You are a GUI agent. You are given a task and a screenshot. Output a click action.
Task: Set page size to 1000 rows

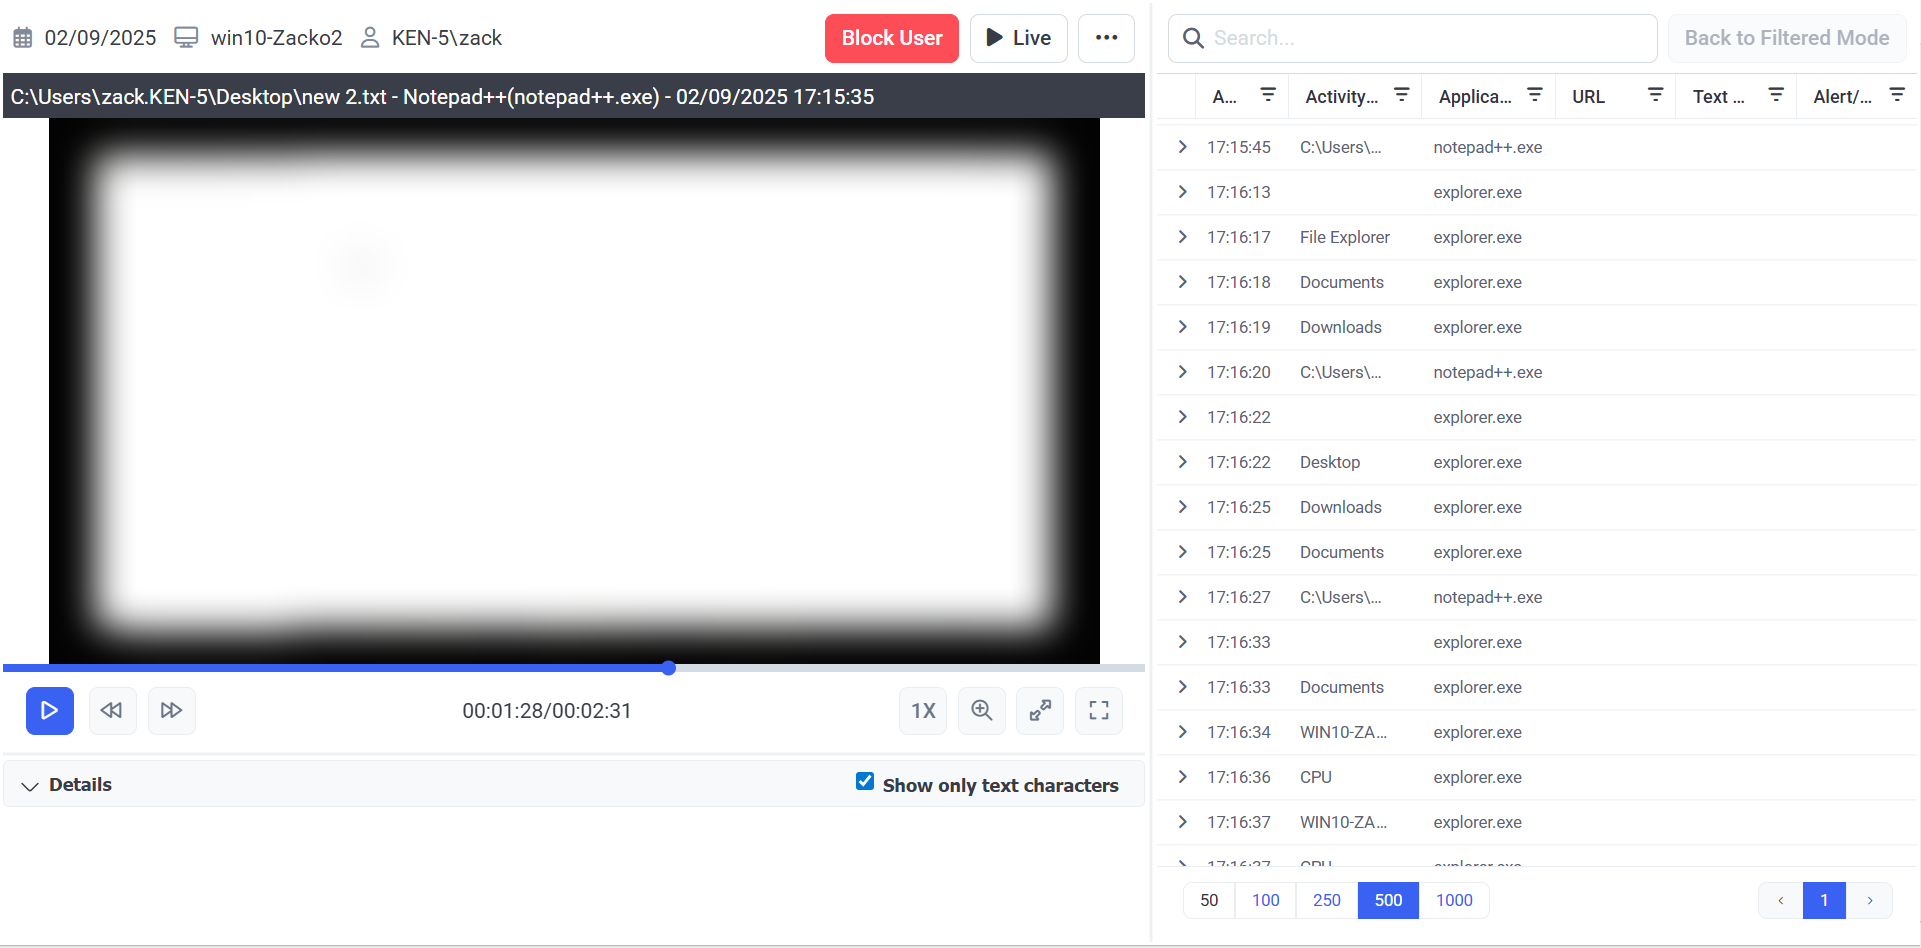tap(1453, 900)
